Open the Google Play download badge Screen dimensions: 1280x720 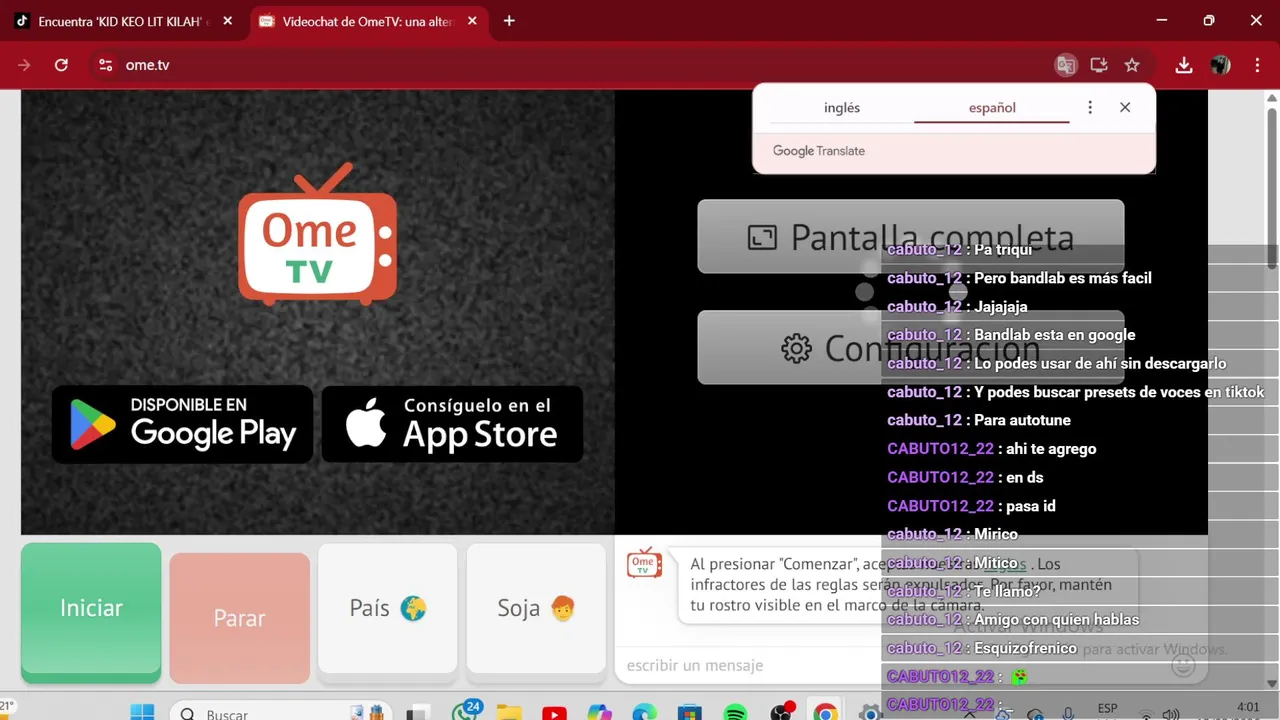[x=182, y=423]
